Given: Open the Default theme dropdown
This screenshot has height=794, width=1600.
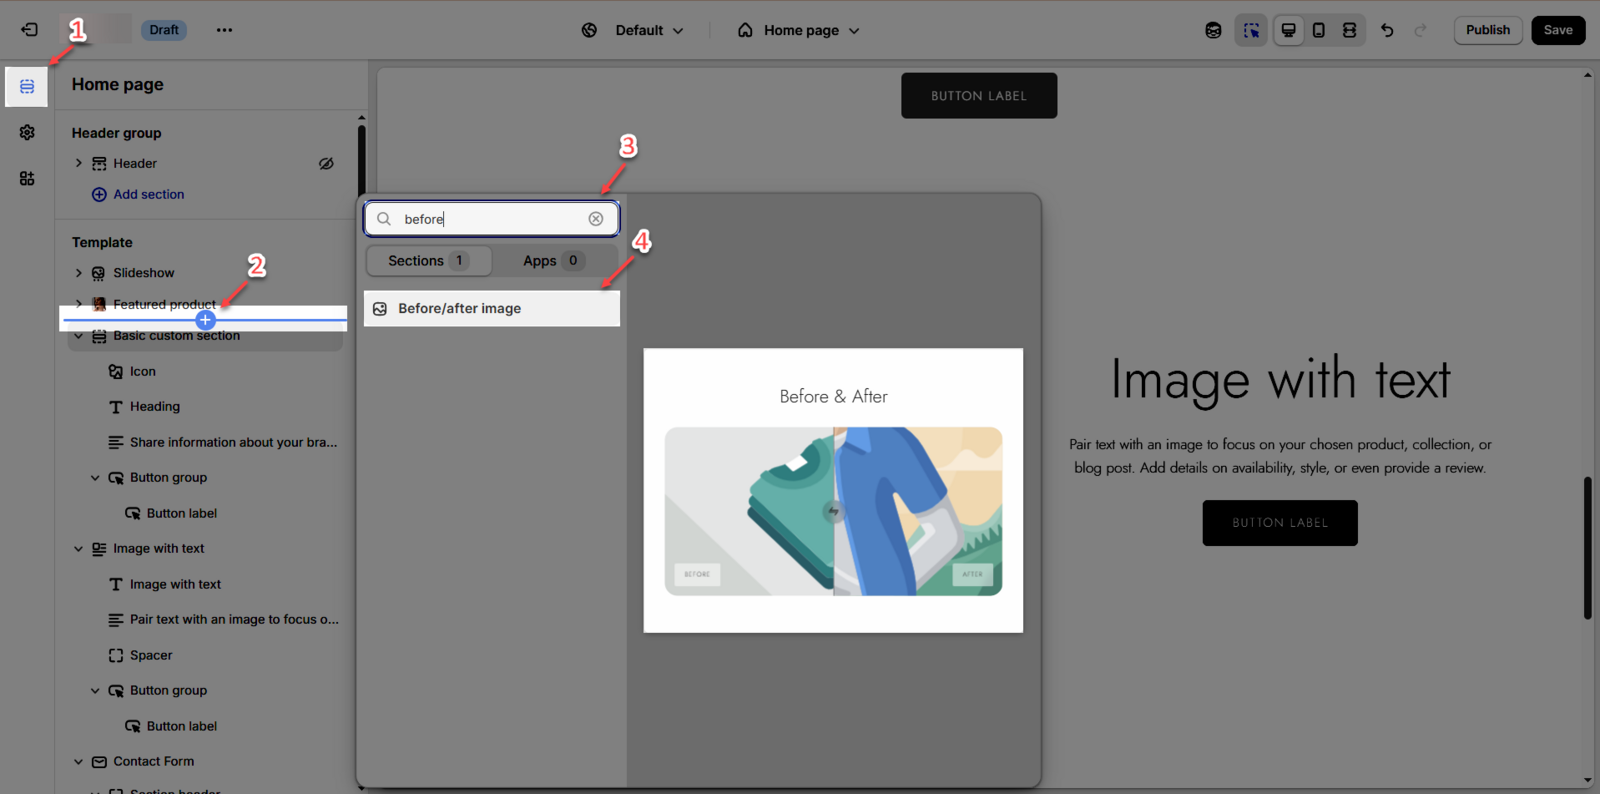Looking at the screenshot, I should click(633, 30).
